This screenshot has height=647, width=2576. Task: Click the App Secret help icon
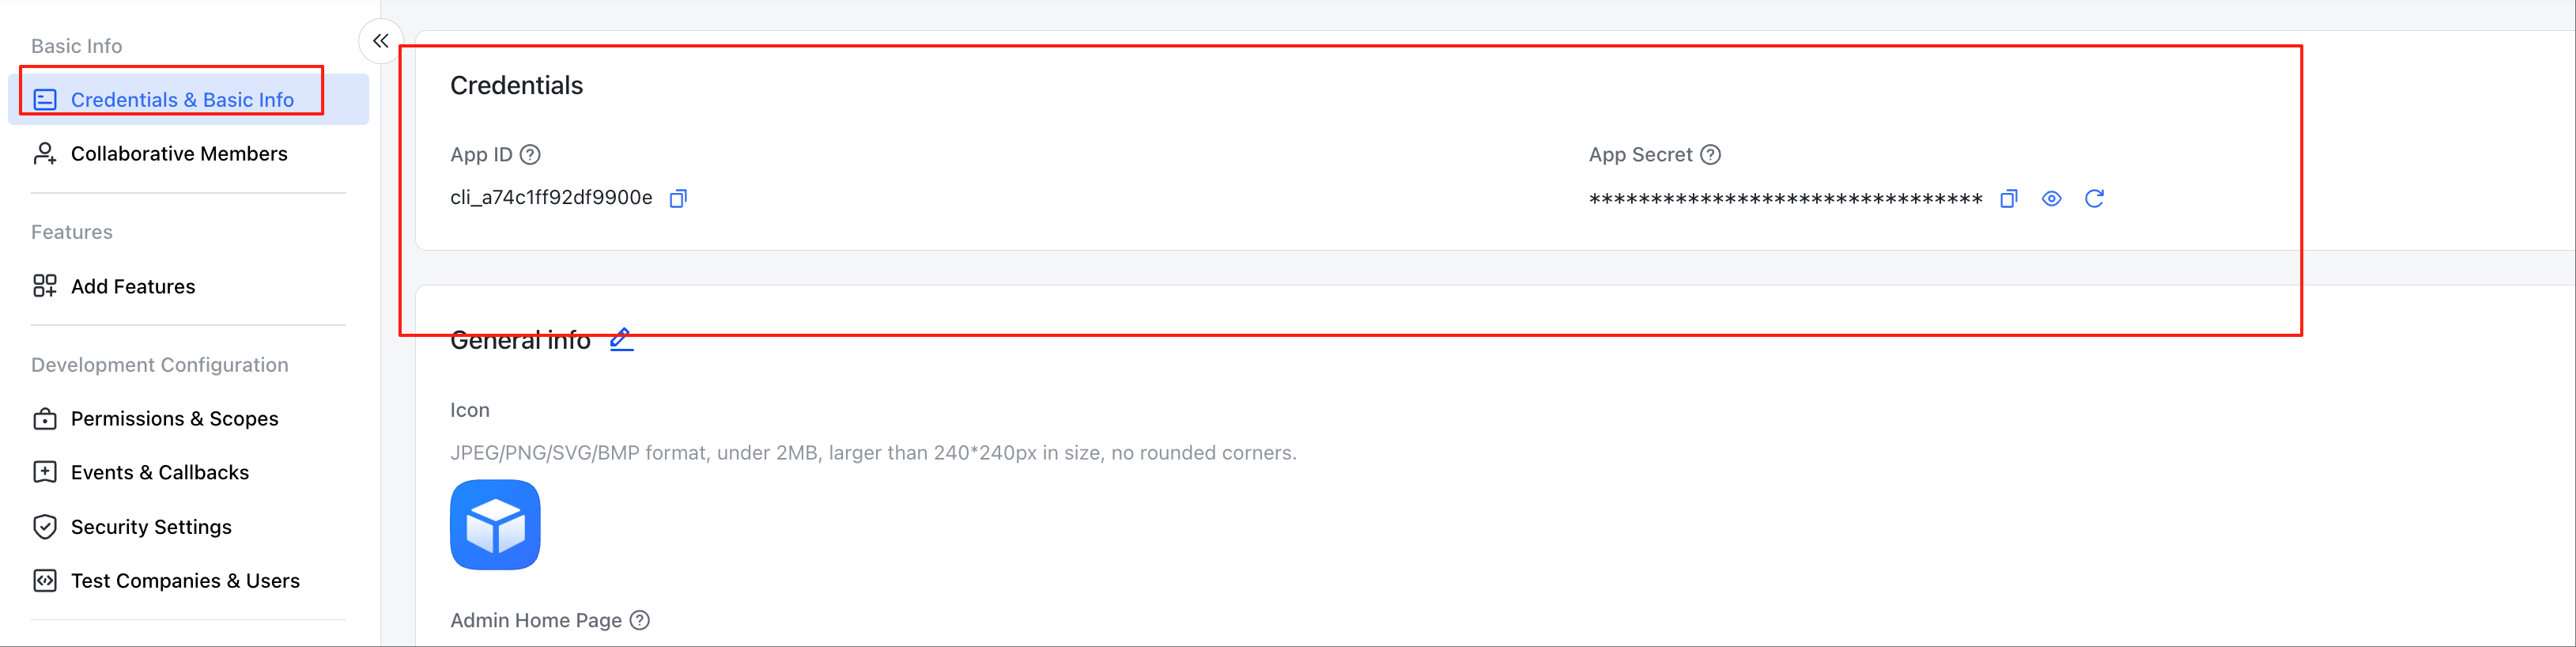pos(1710,155)
